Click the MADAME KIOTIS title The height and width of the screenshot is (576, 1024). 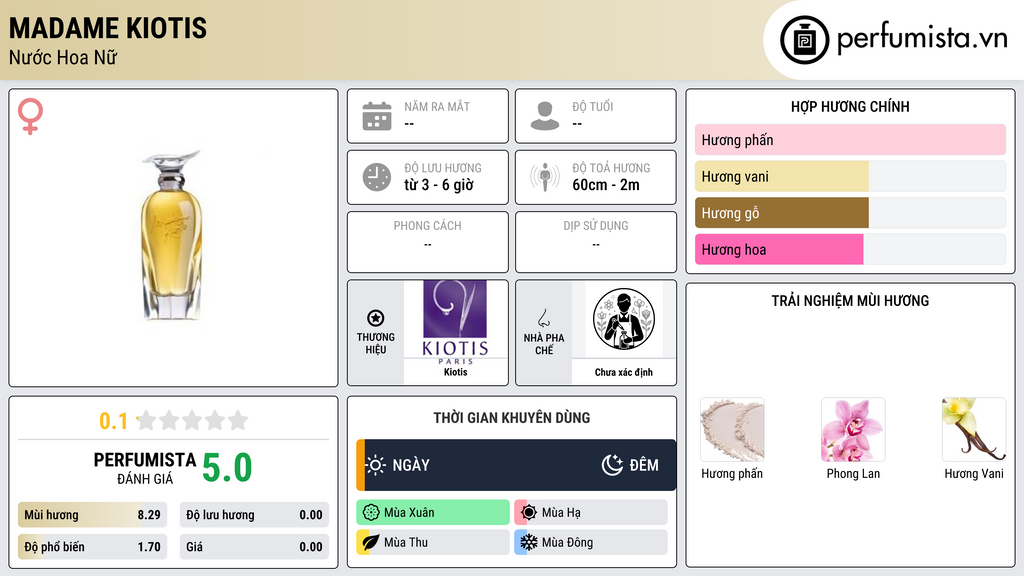click(108, 28)
